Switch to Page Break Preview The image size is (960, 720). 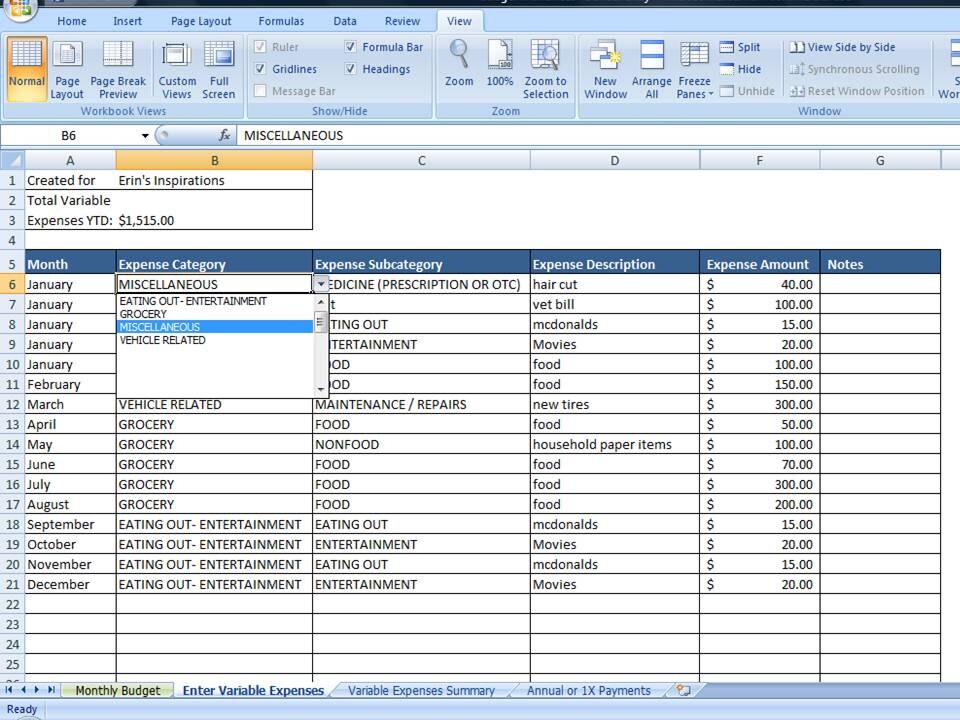click(118, 69)
